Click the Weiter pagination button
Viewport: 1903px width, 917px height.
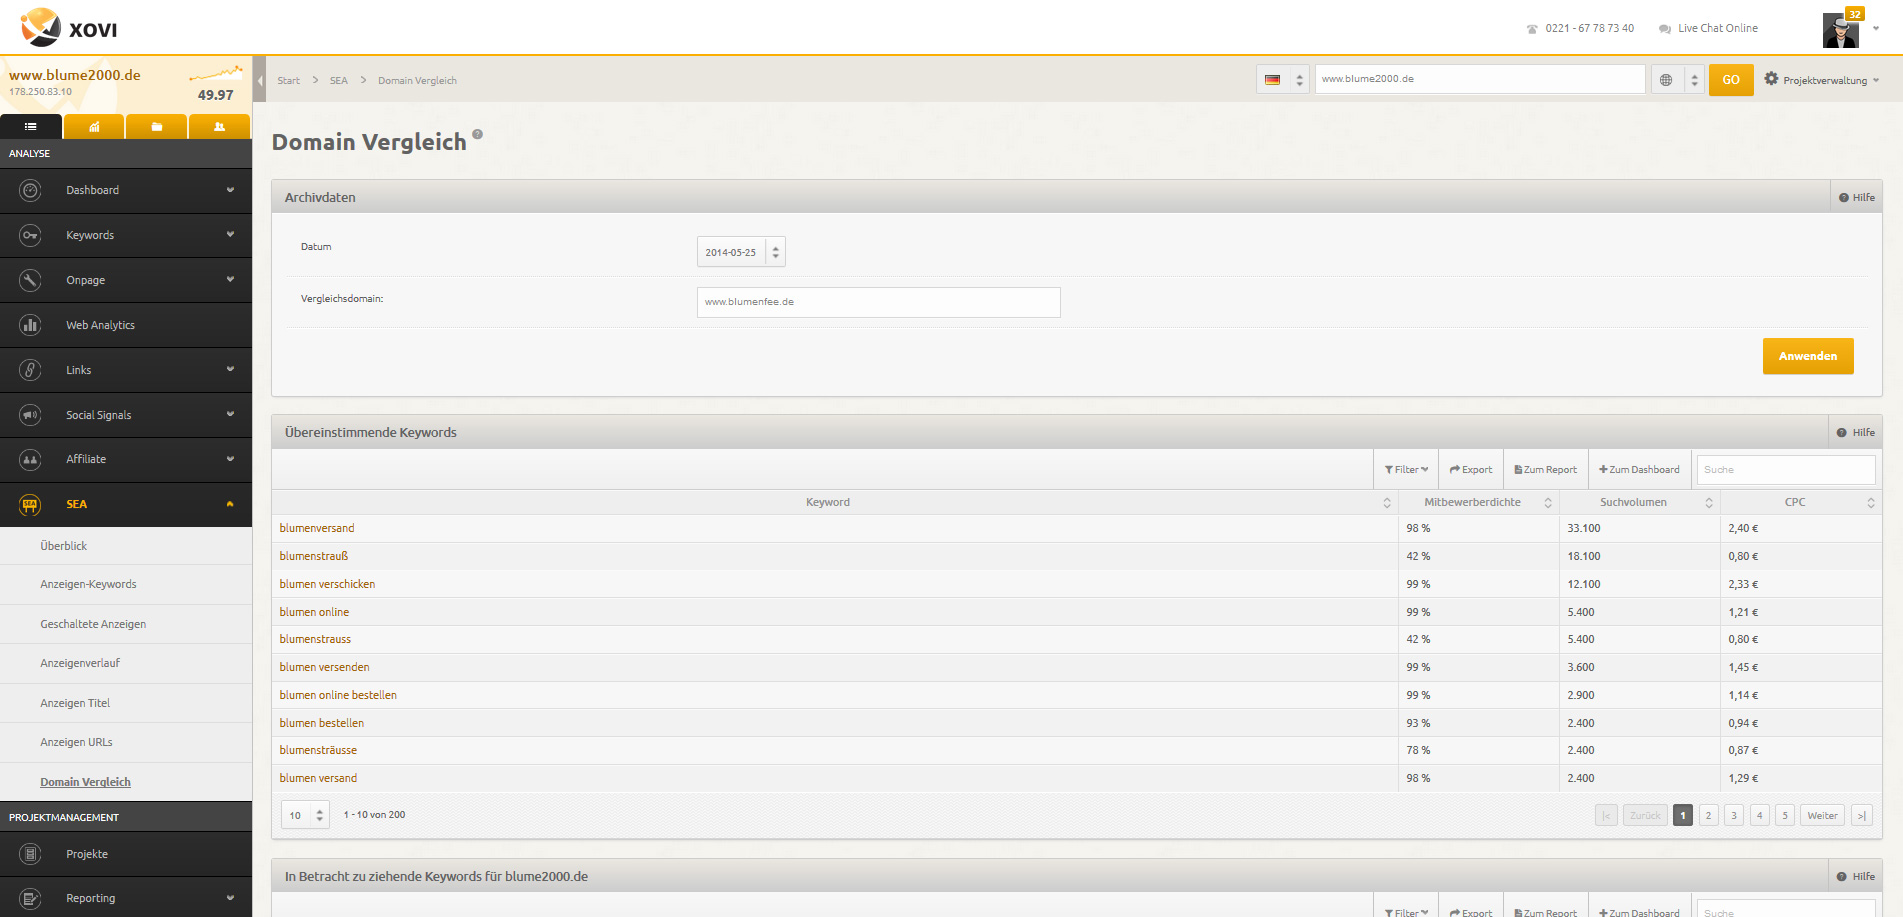tap(1822, 816)
